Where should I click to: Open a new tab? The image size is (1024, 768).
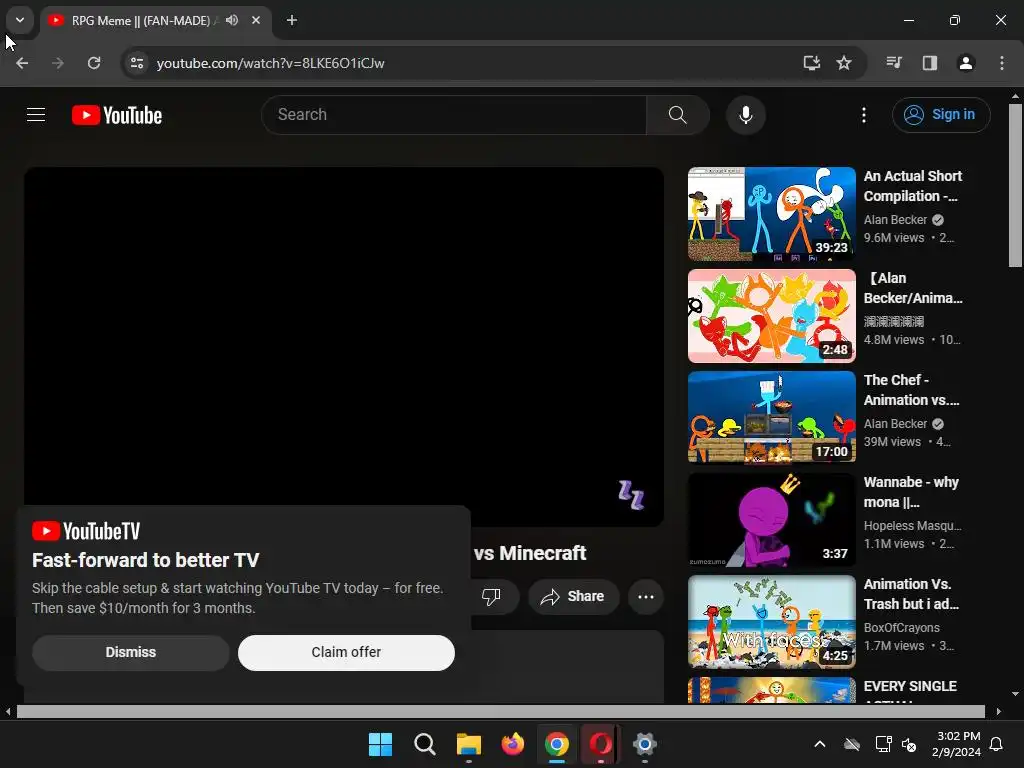click(x=292, y=20)
